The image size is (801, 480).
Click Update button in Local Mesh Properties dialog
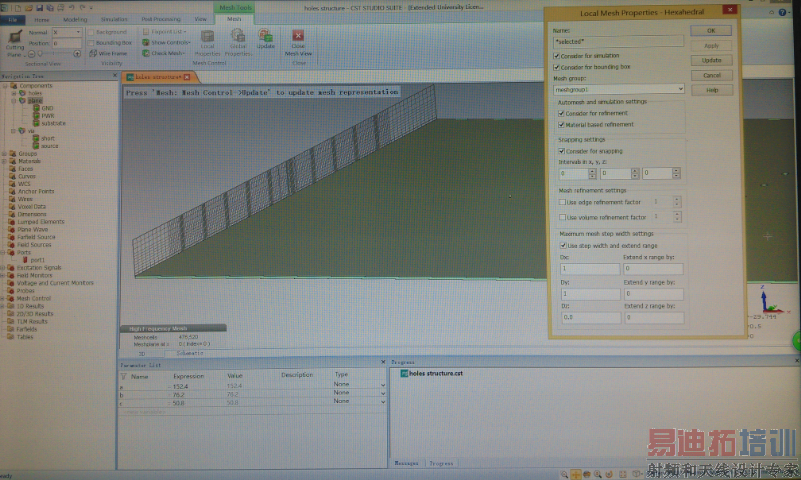[x=711, y=60]
